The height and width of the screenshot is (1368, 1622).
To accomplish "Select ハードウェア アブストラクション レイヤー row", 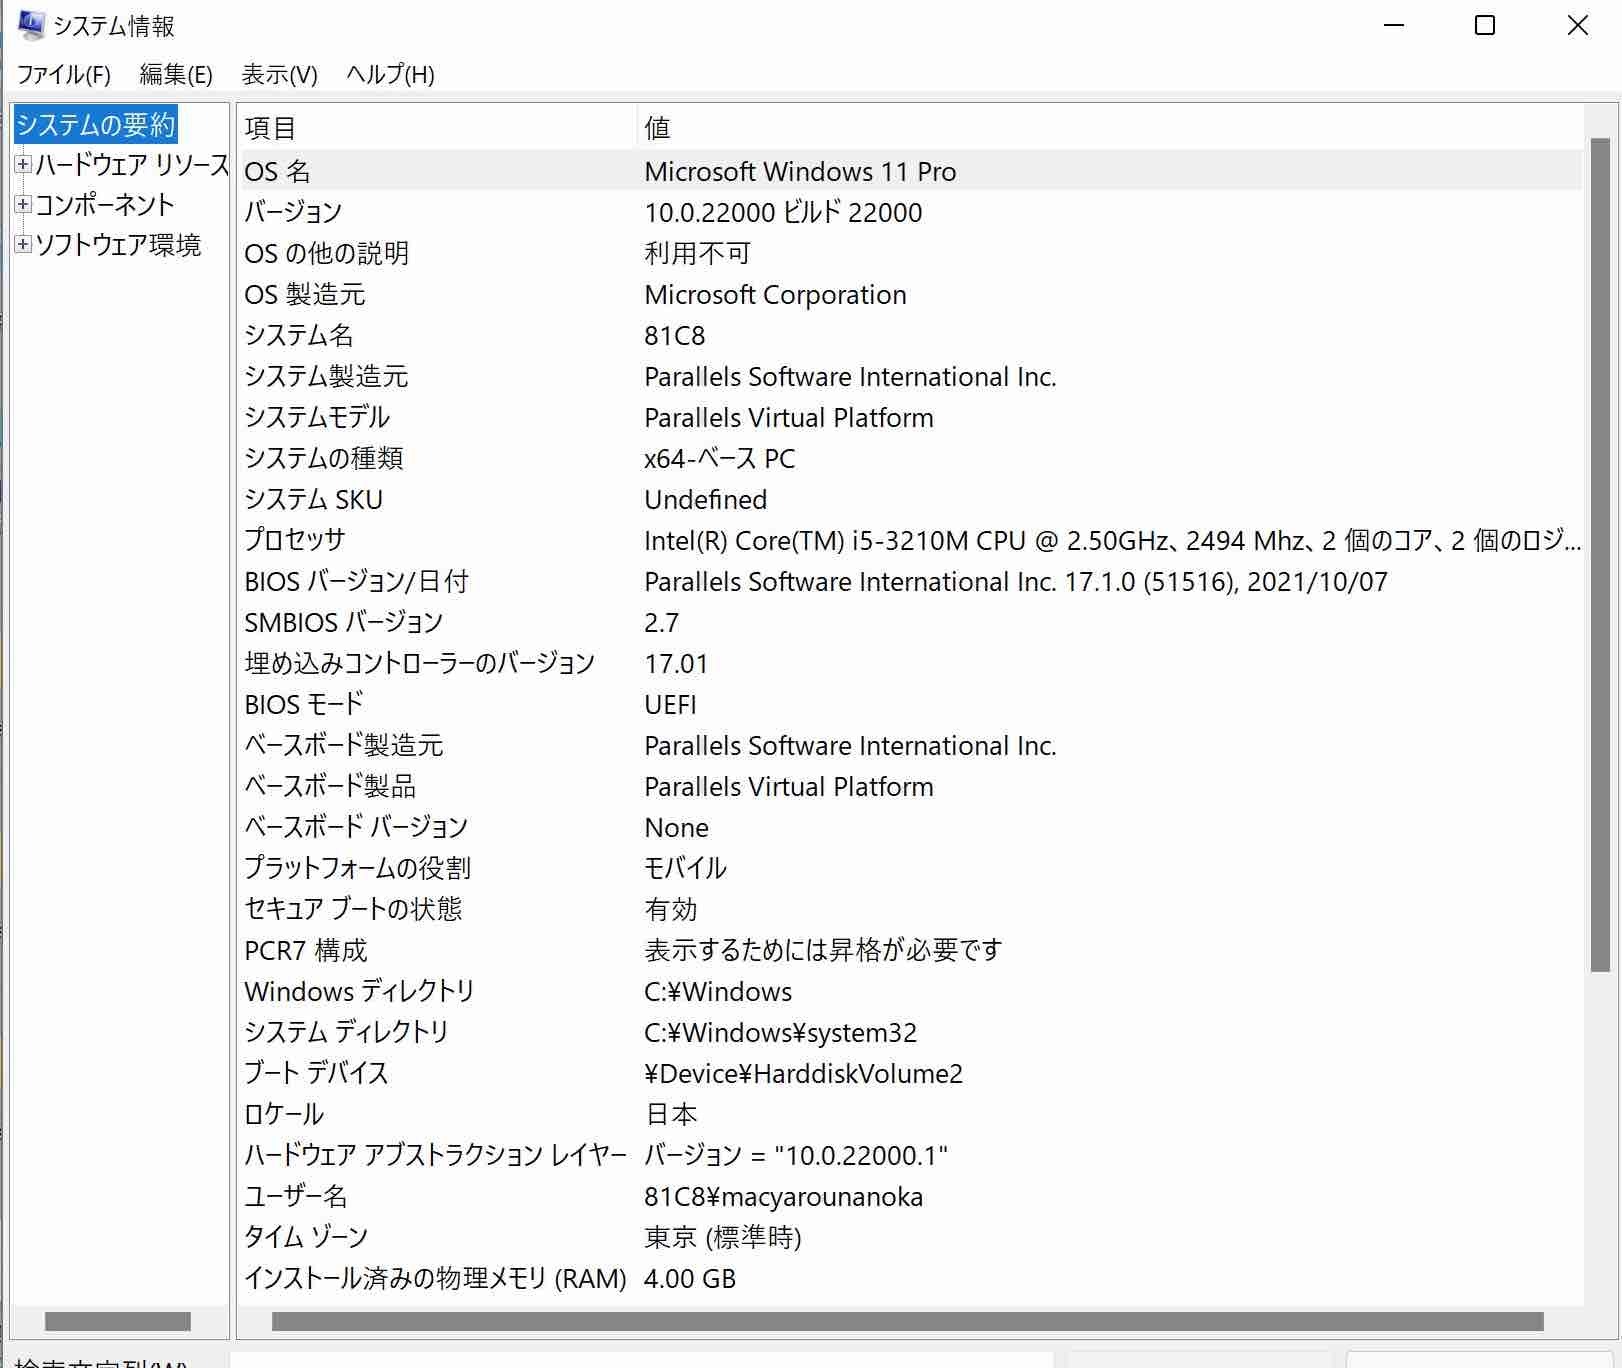I will [x=911, y=1155].
